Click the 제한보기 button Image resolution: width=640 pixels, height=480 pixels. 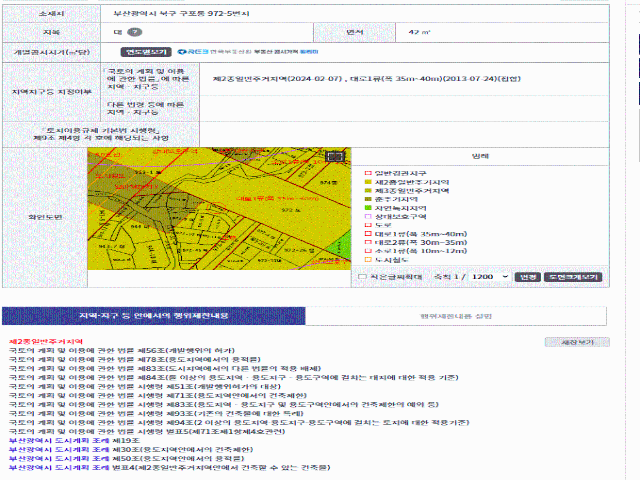click(x=577, y=342)
